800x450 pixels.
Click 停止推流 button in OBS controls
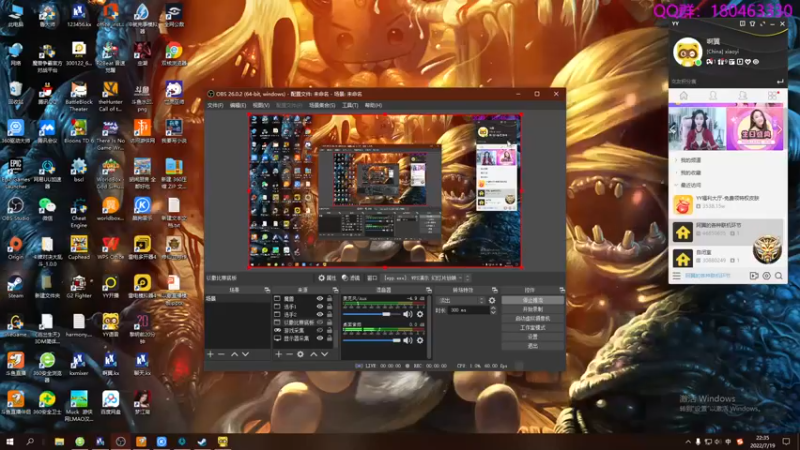coord(533,301)
